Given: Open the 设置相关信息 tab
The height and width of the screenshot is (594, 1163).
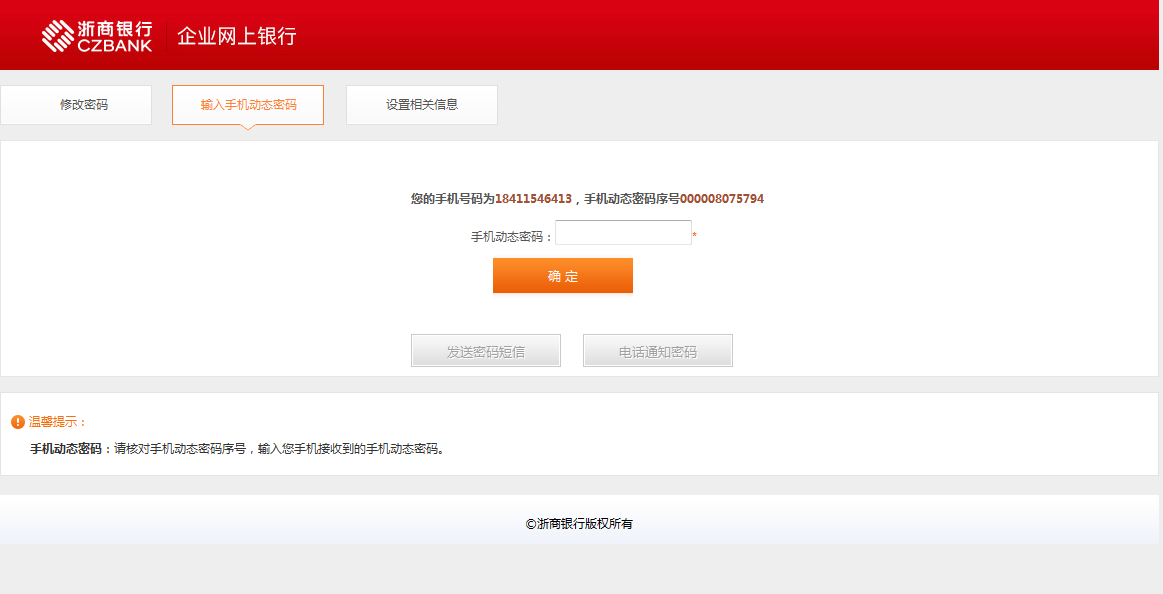Looking at the screenshot, I should coord(422,105).
